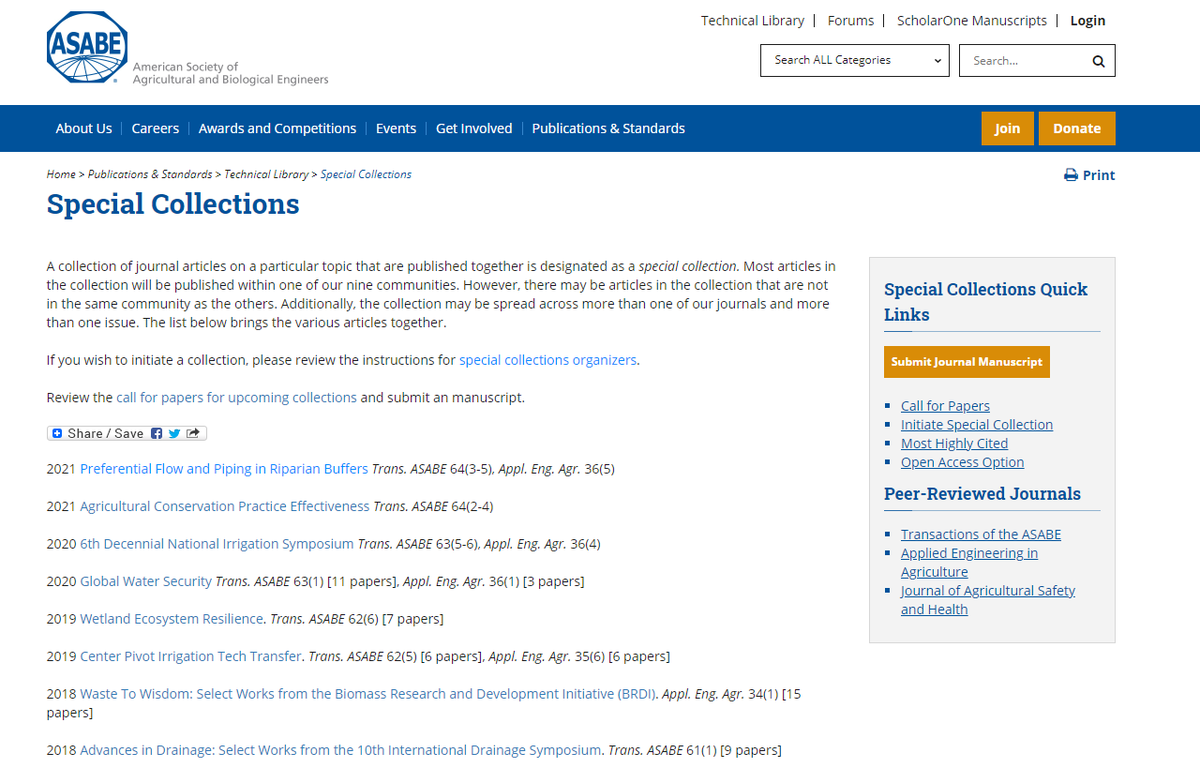Image resolution: width=1200 pixels, height=768 pixels.
Task: Open the Search ALL Categories dropdown
Action: point(854,60)
